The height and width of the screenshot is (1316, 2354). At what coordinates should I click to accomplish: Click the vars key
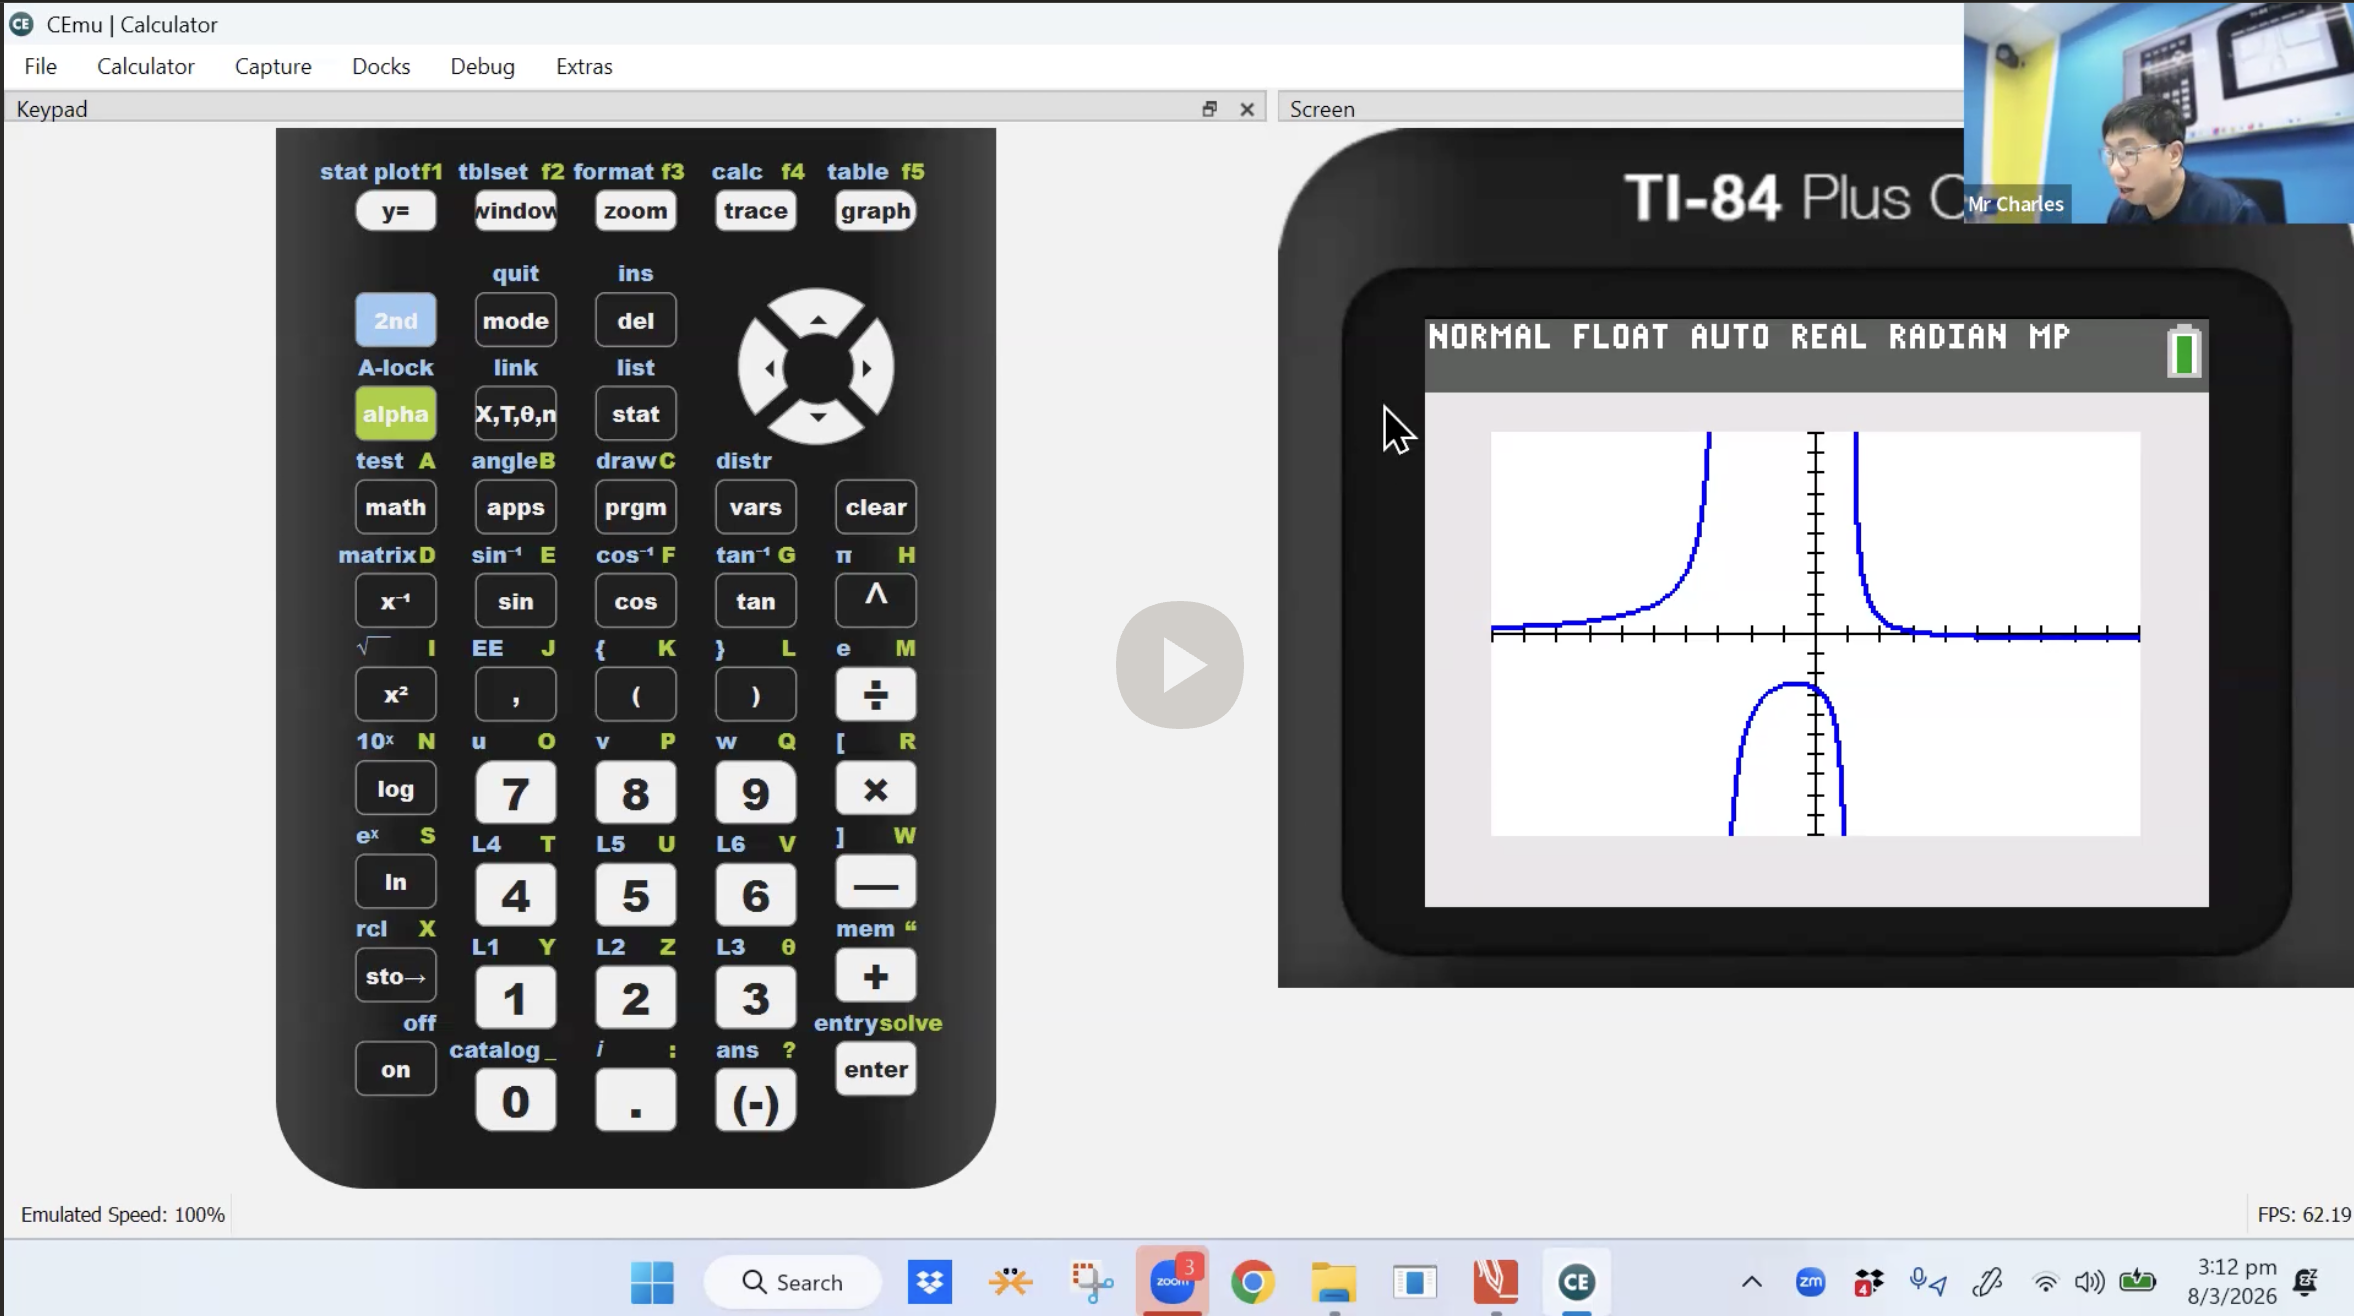coord(755,507)
